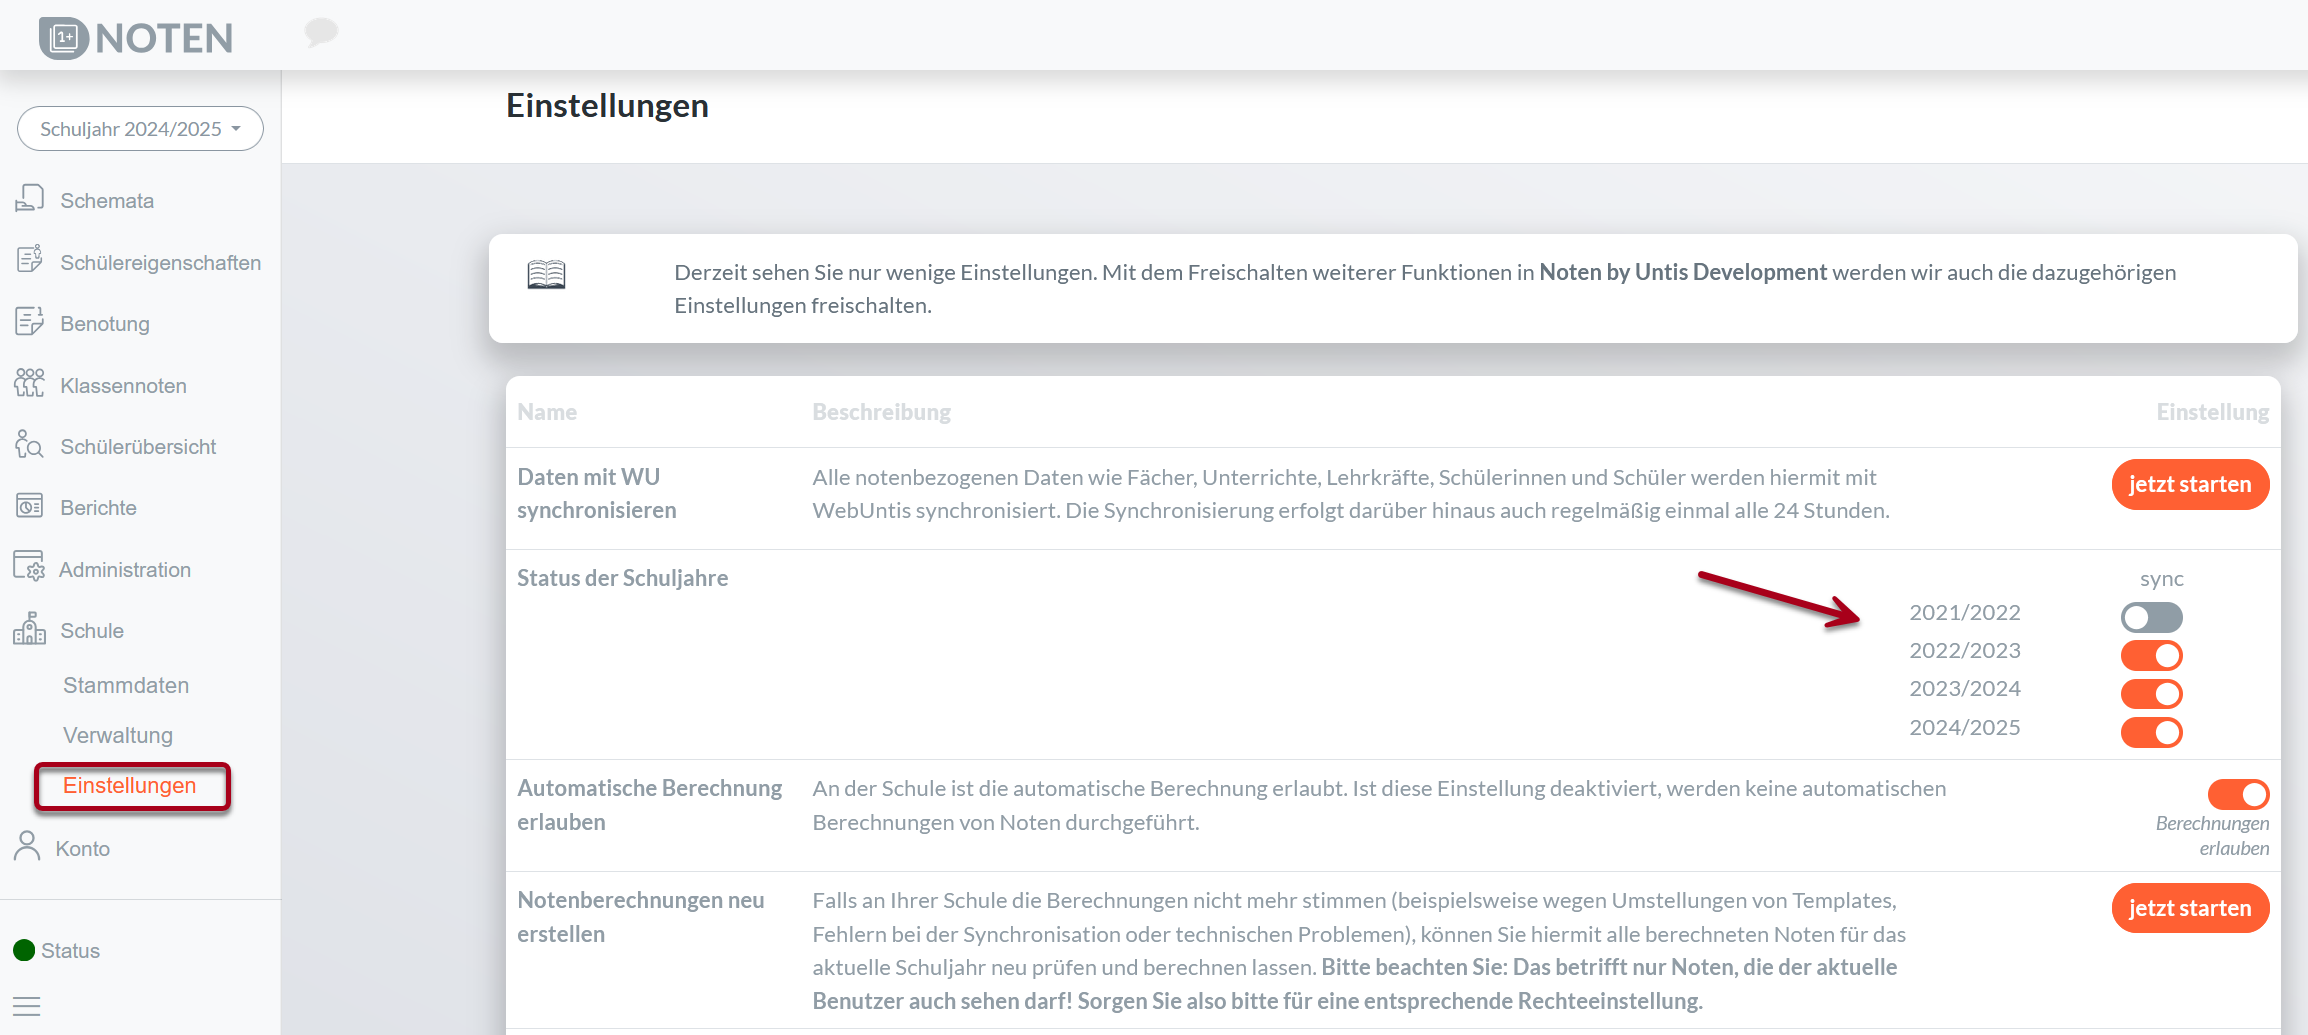Open the Schuljahr 2024/2025 dropdown

[x=140, y=129]
